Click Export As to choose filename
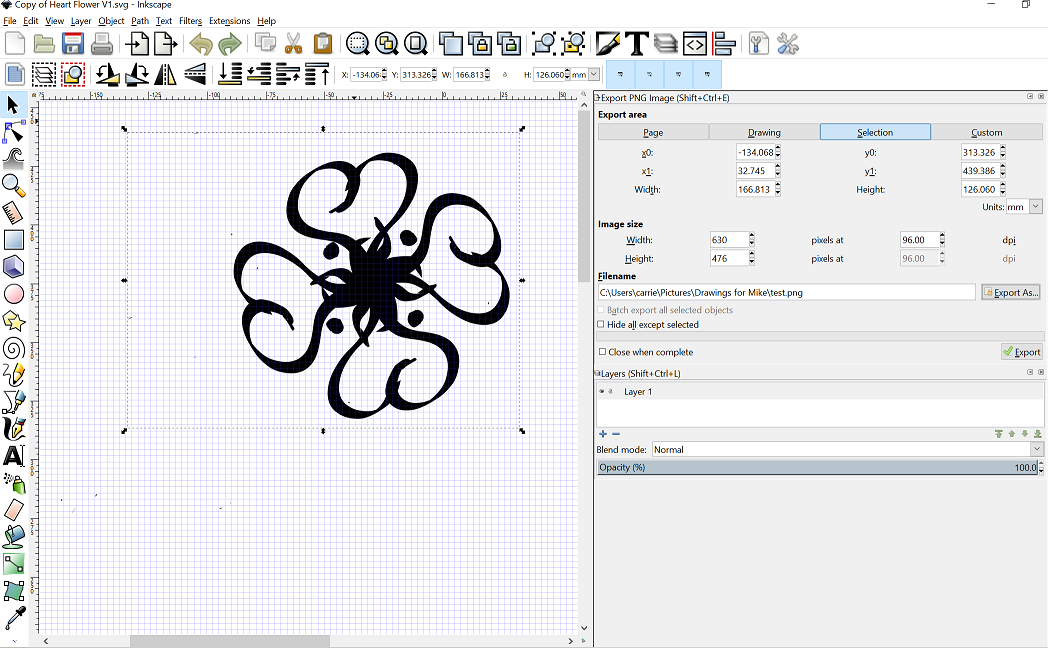Screen dimensions: 1048x648 (x=1011, y=291)
